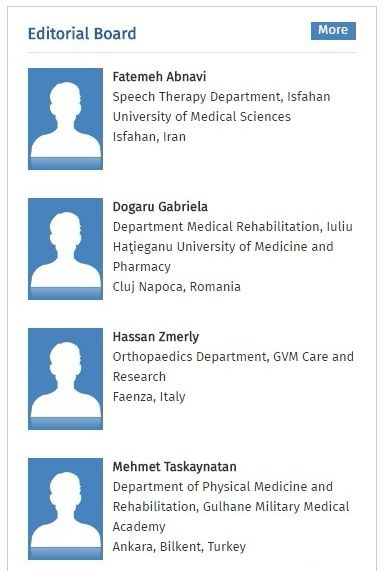Select the name Fatemeh Abnavi
This screenshot has width=383, height=571.
(x=159, y=77)
